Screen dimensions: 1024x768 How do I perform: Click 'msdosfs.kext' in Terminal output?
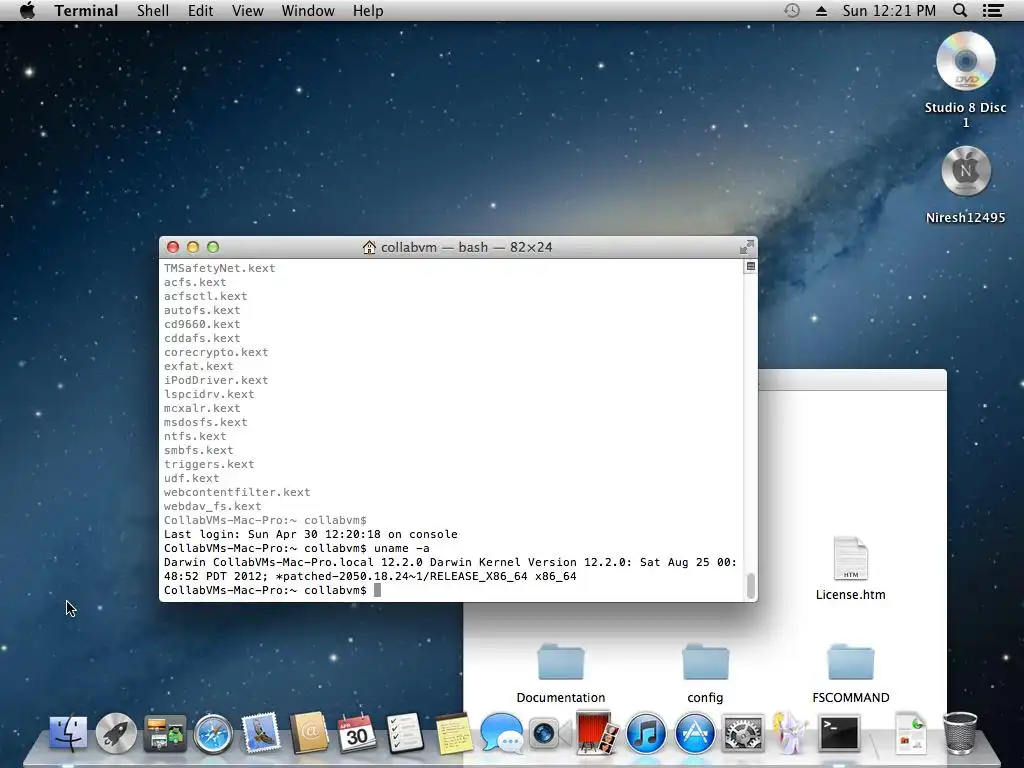[206, 423]
